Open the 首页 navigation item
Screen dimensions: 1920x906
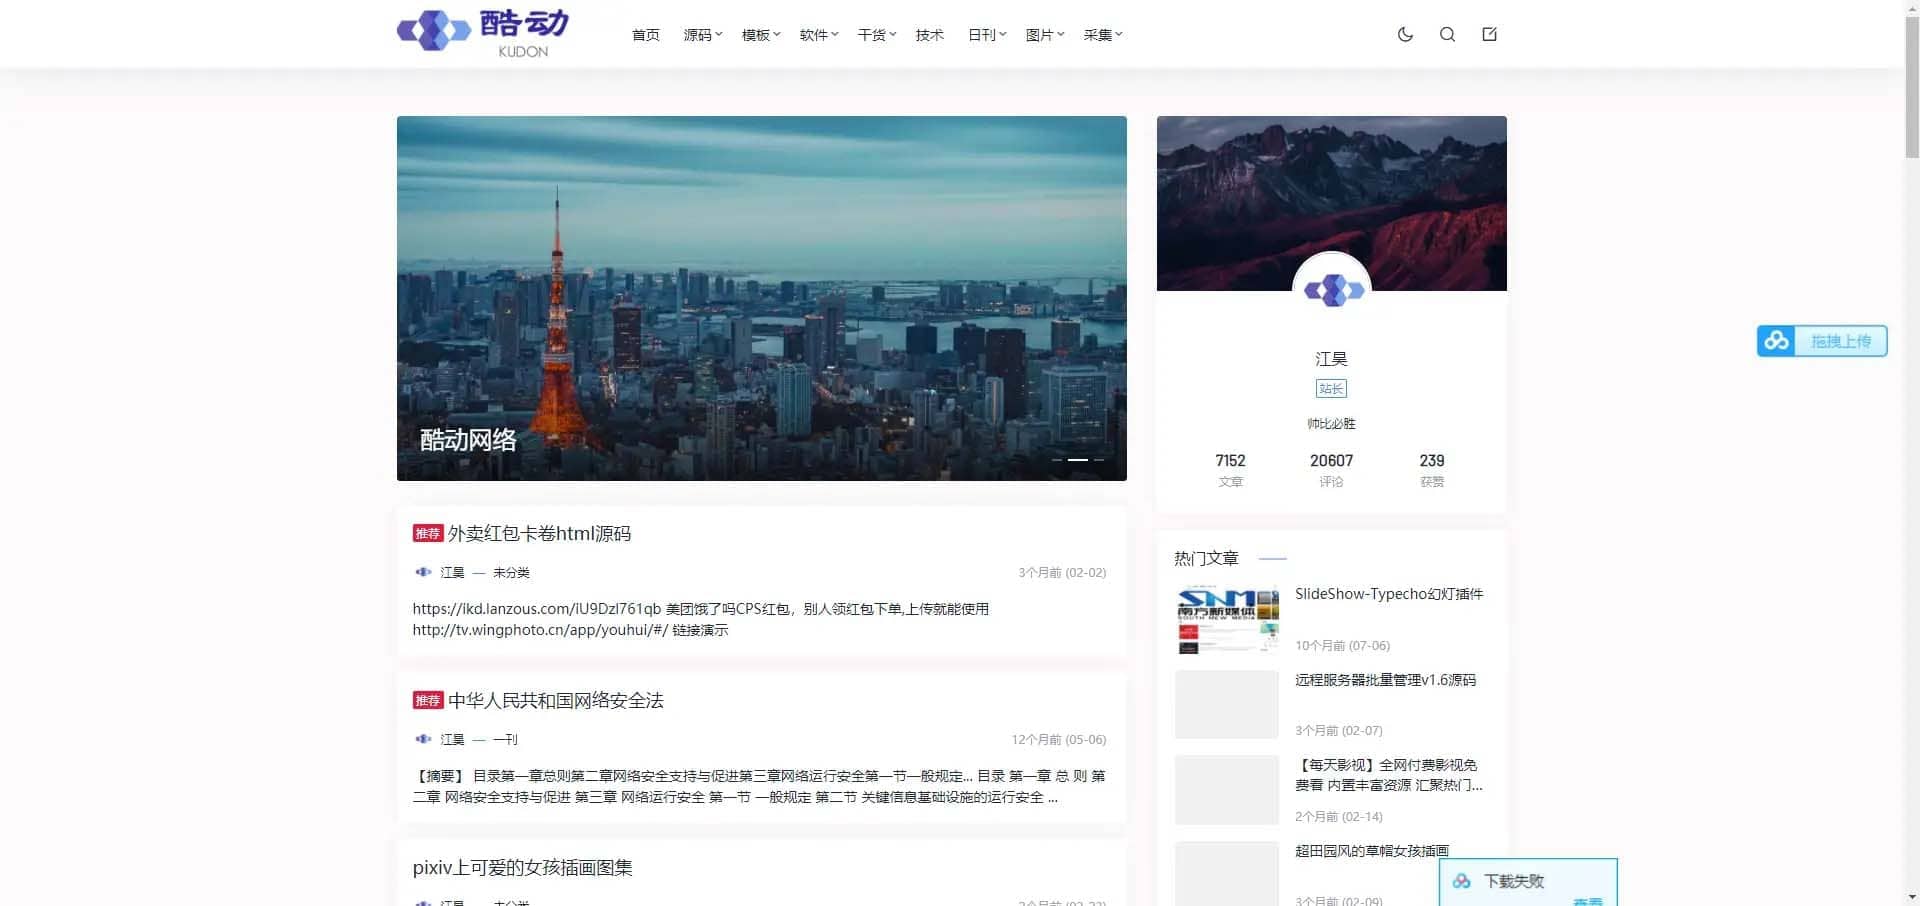[645, 35]
